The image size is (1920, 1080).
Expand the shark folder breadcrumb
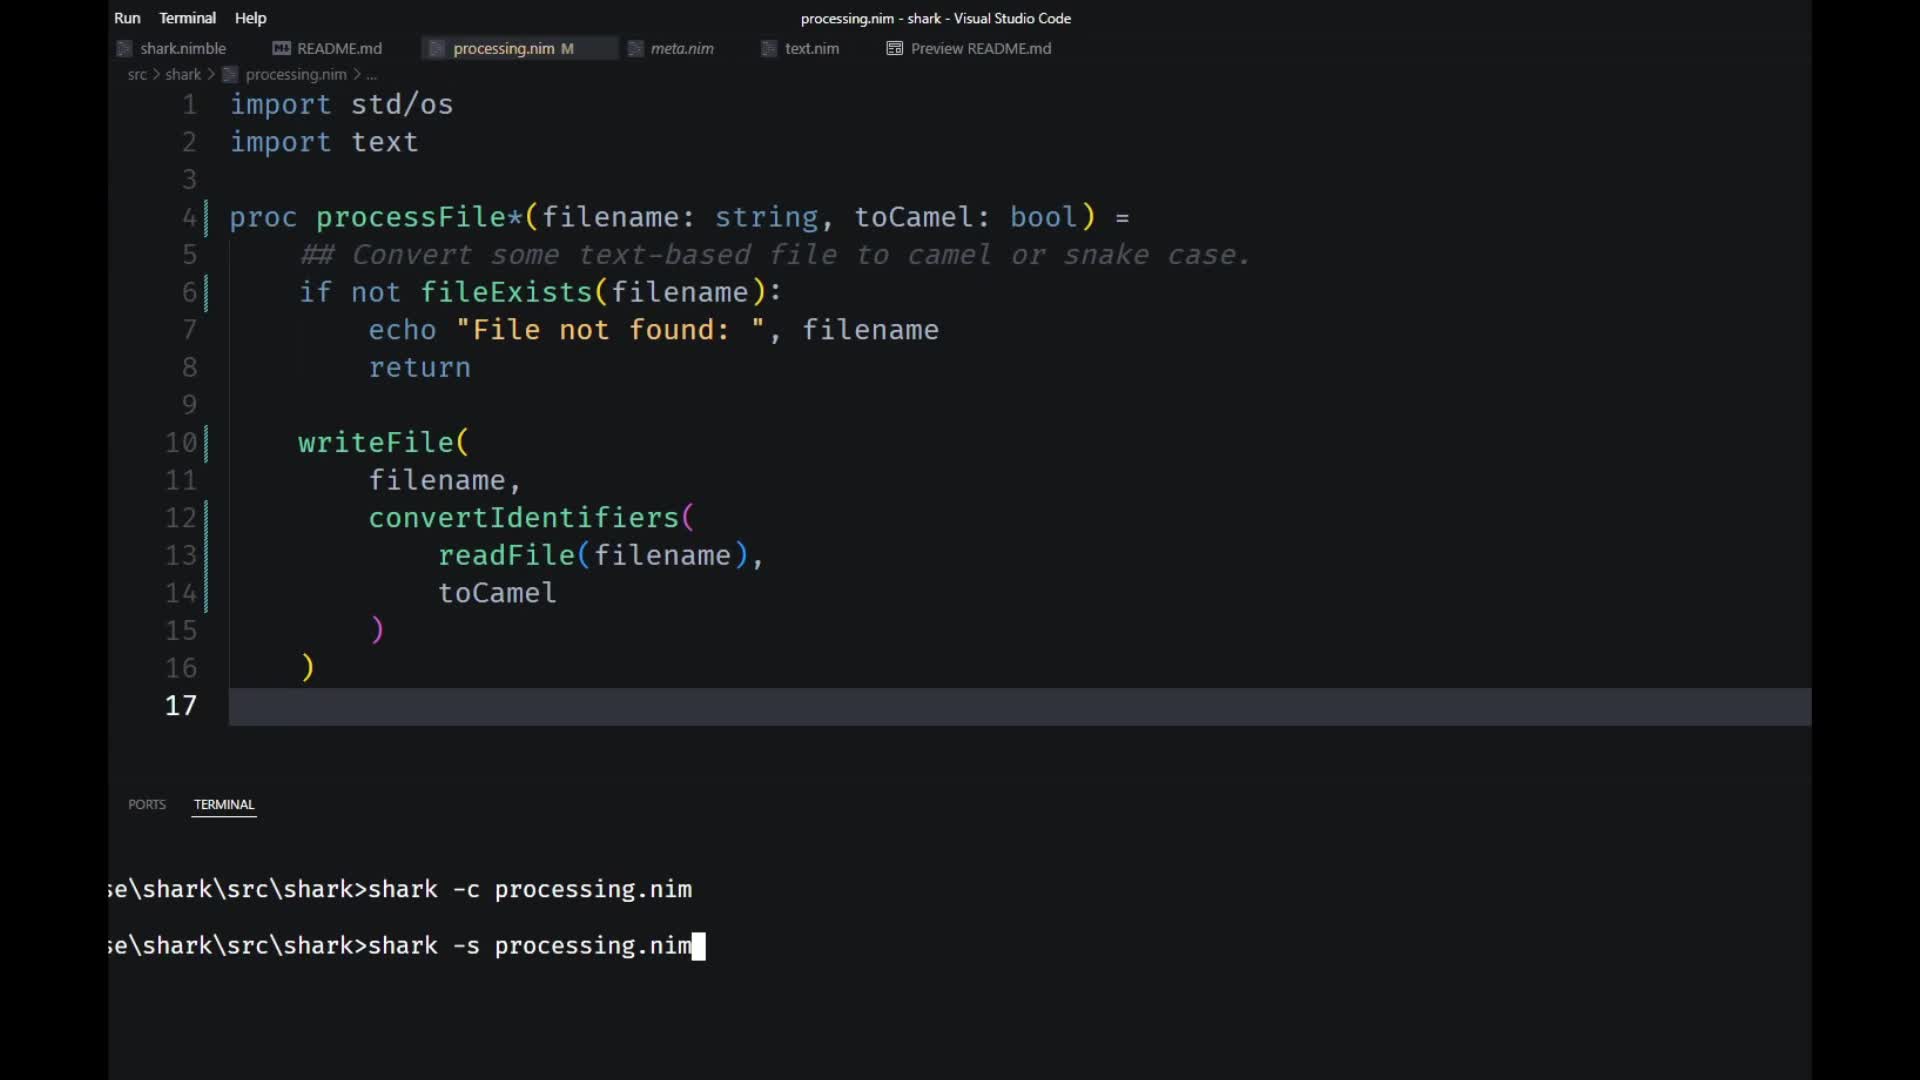[x=183, y=74]
